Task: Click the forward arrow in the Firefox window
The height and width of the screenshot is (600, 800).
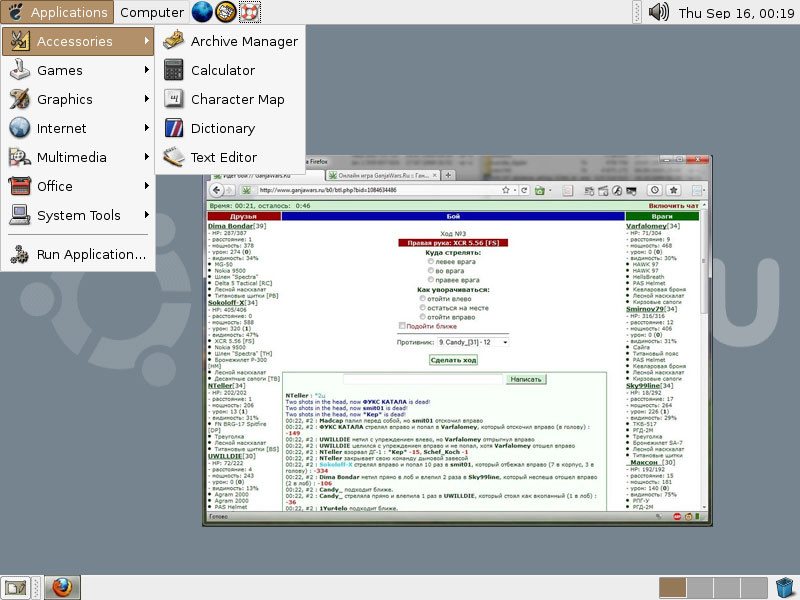Action: 229,190
